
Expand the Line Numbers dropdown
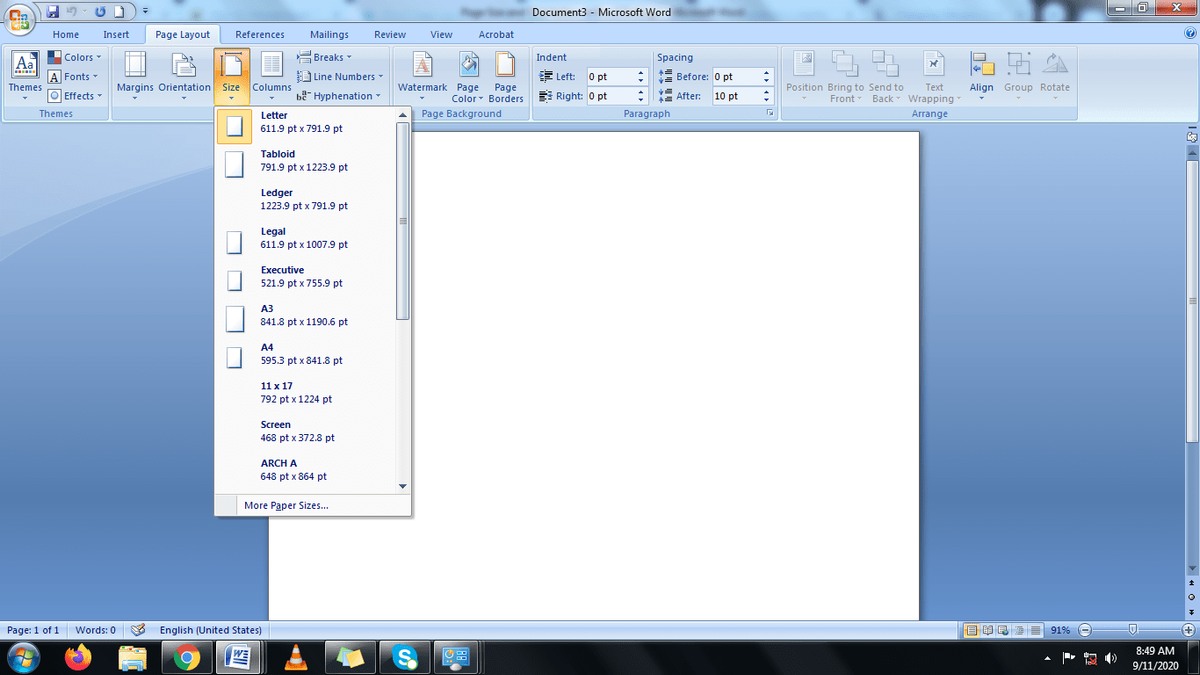[x=341, y=76]
